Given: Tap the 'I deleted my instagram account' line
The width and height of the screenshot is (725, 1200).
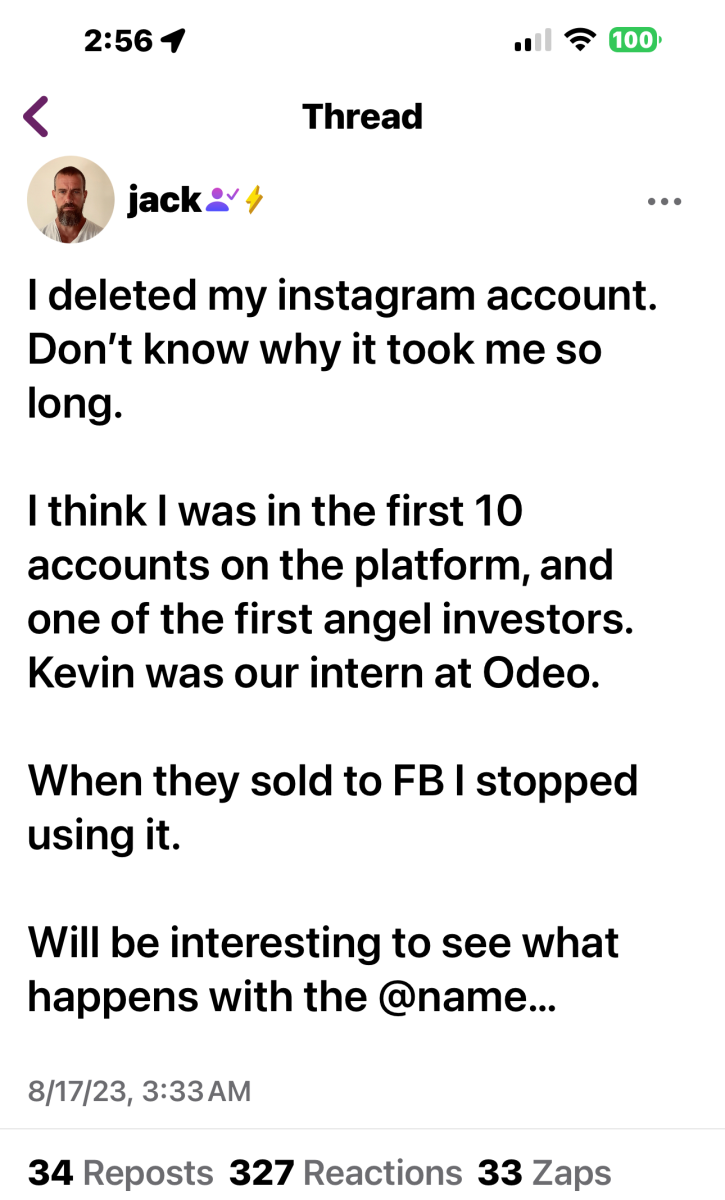Looking at the screenshot, I should coord(343,299).
